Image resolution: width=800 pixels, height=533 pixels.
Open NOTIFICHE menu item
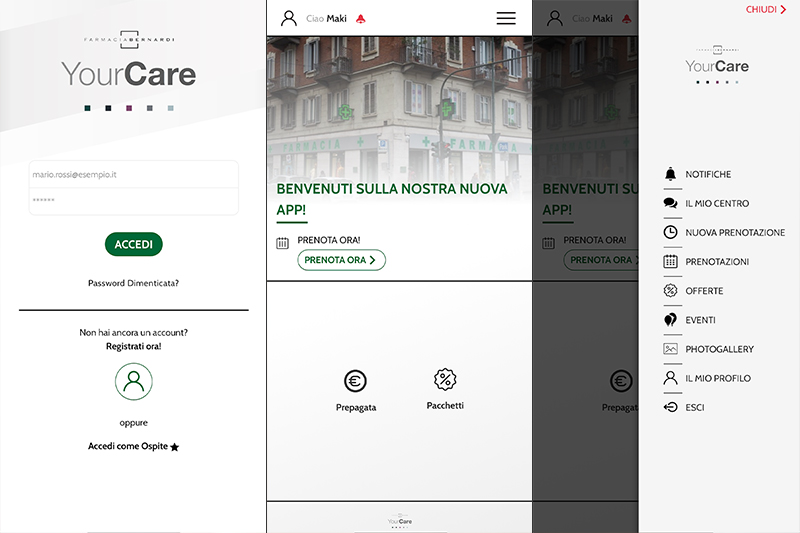[708, 174]
